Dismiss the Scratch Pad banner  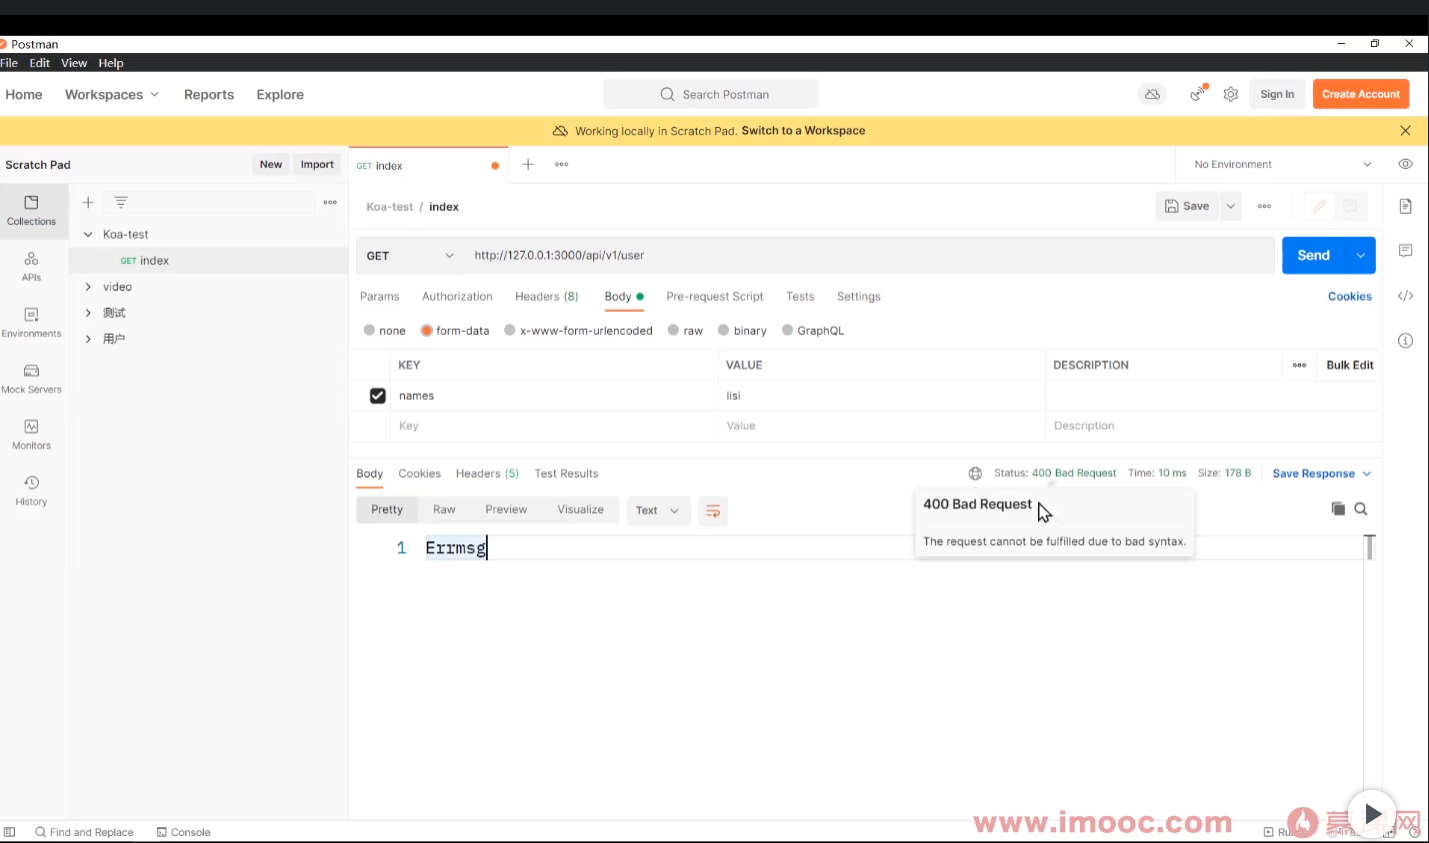pos(1405,131)
